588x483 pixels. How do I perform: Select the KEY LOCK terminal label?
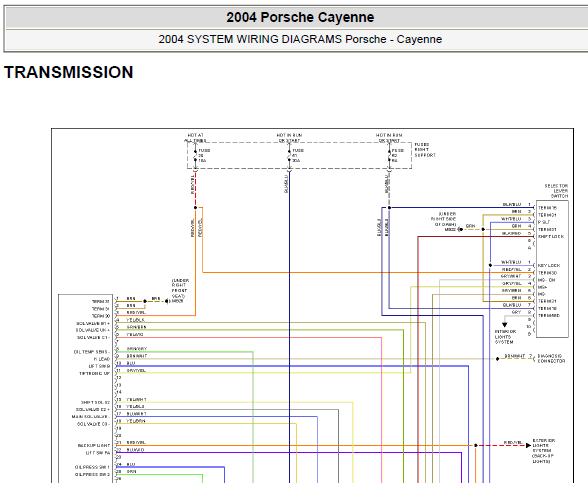click(x=549, y=265)
